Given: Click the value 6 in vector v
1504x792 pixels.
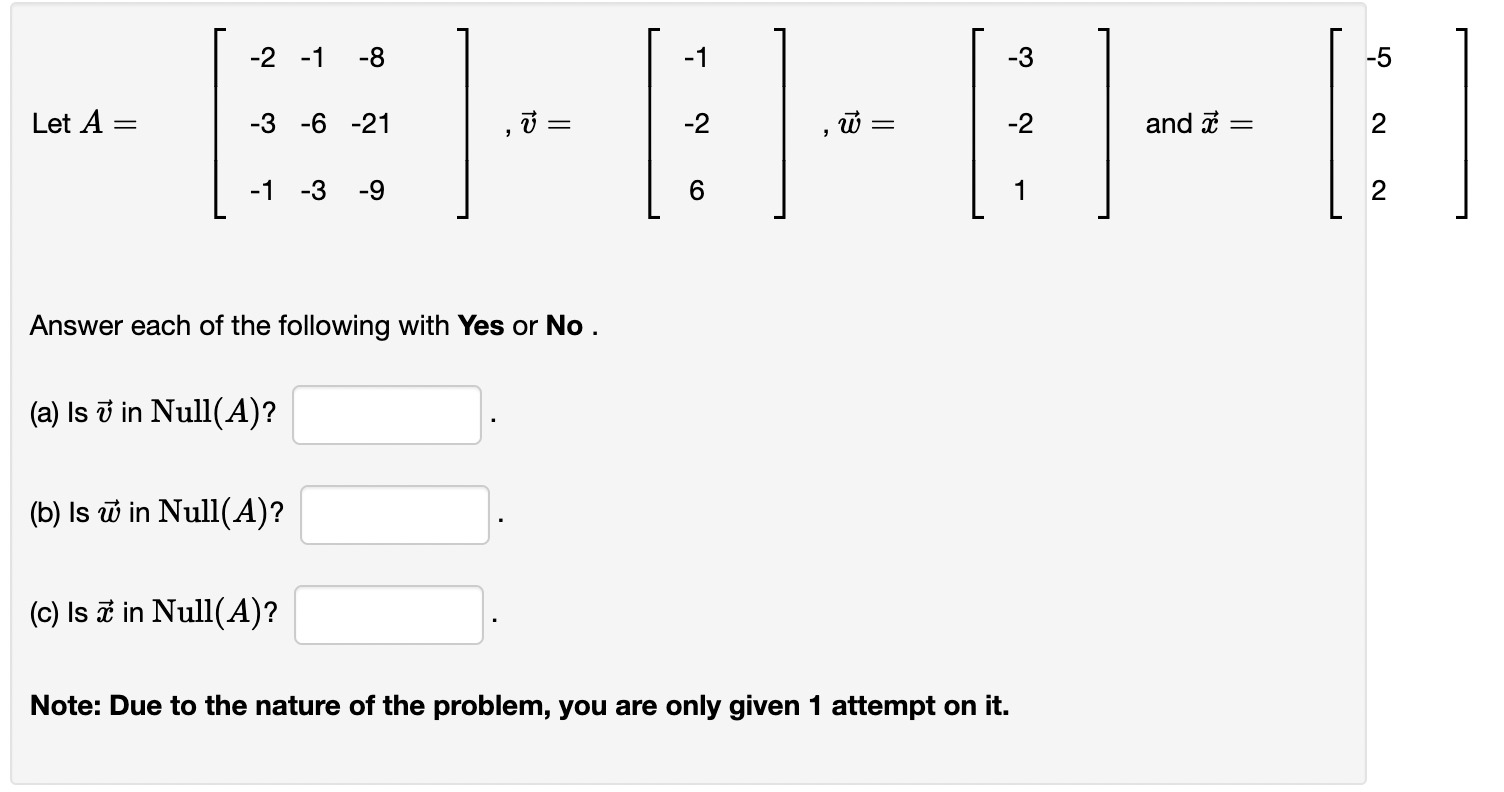Looking at the screenshot, I should [695, 191].
